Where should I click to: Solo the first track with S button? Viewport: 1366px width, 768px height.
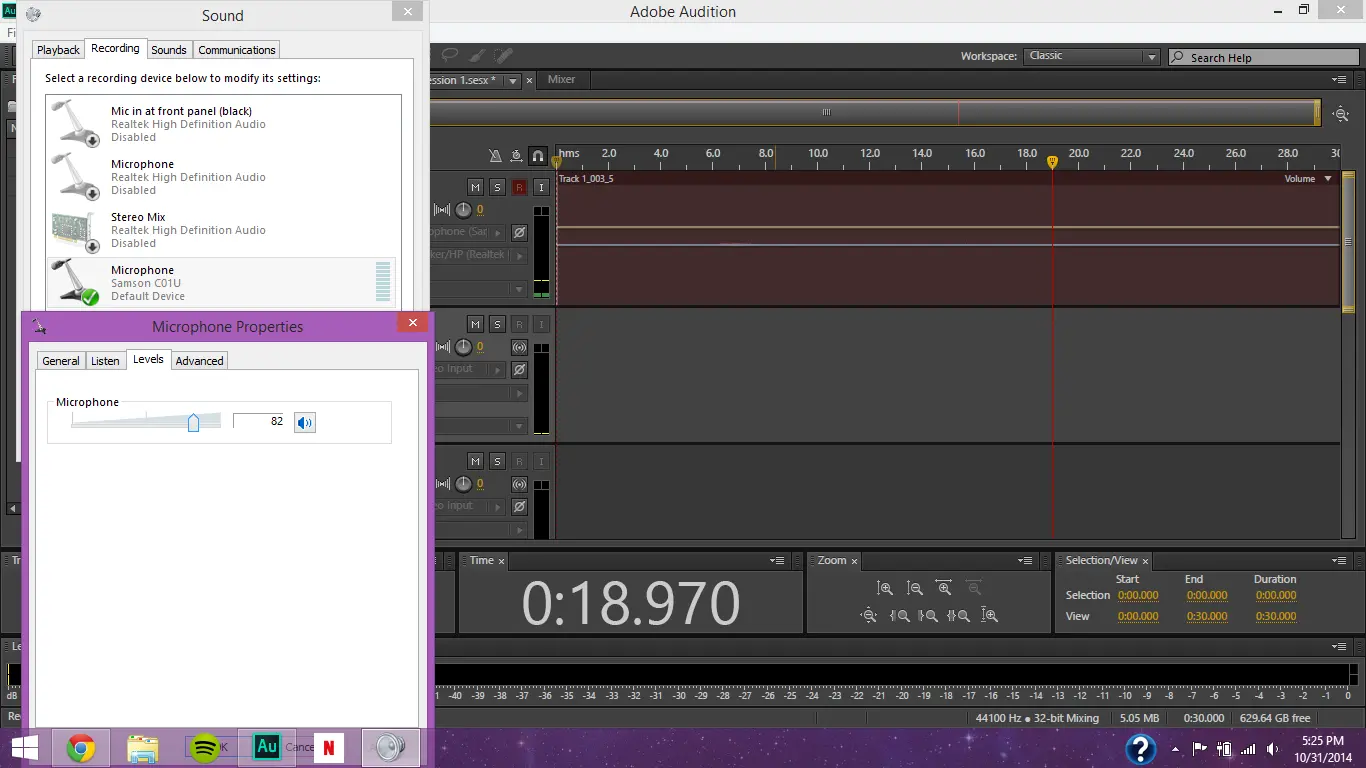[x=497, y=187]
